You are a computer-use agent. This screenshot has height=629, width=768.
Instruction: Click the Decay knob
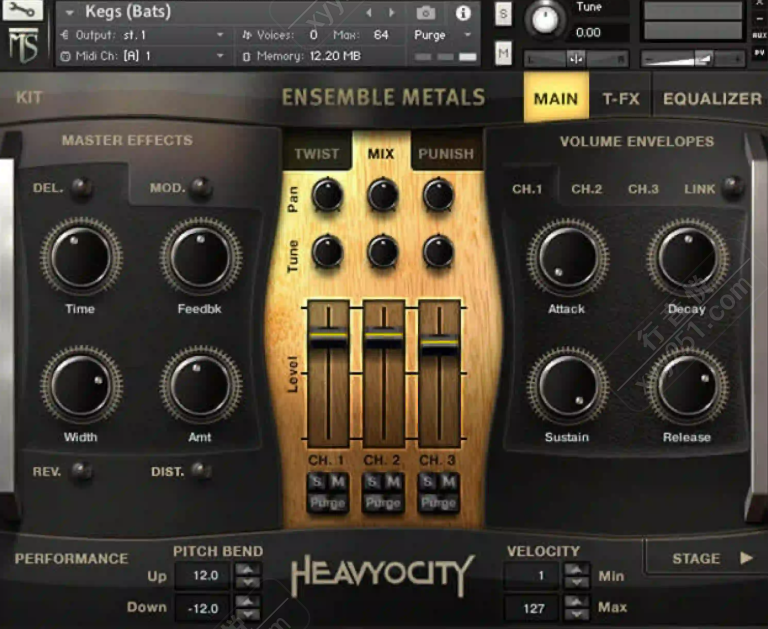[x=688, y=257]
